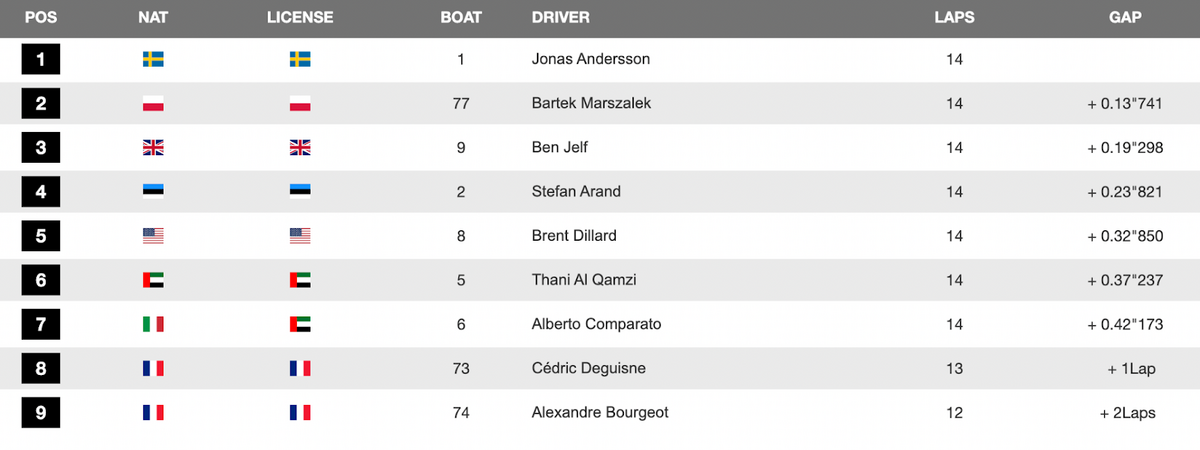Select the DRIVER column header
Viewport: 1200px width, 450px height.
(561, 17)
